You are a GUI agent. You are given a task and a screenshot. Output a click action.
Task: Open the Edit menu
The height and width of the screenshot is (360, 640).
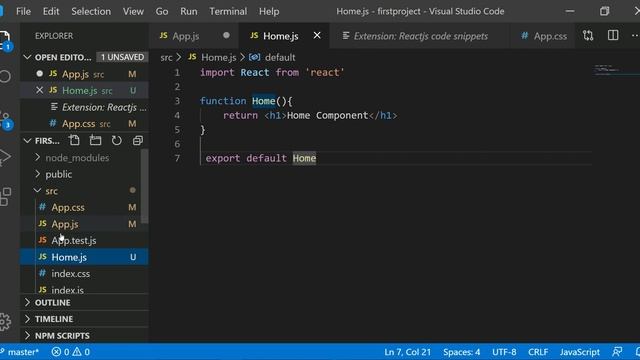click(x=51, y=11)
